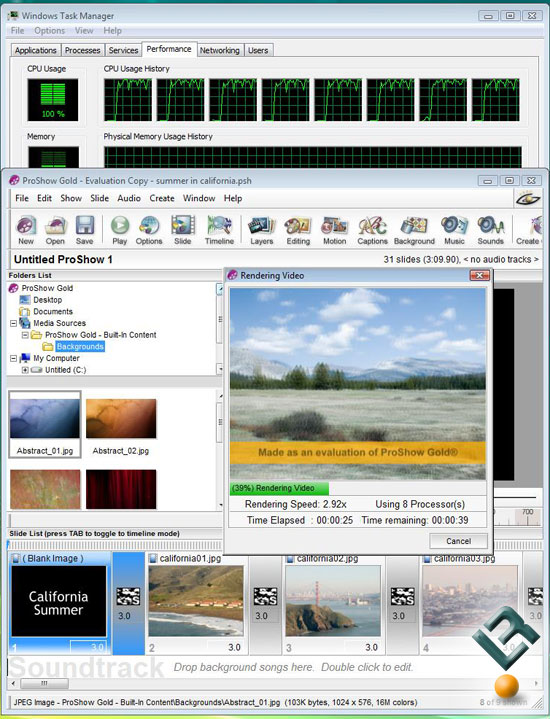Open the Audio menu
The width and height of the screenshot is (550, 719).
[x=129, y=198]
